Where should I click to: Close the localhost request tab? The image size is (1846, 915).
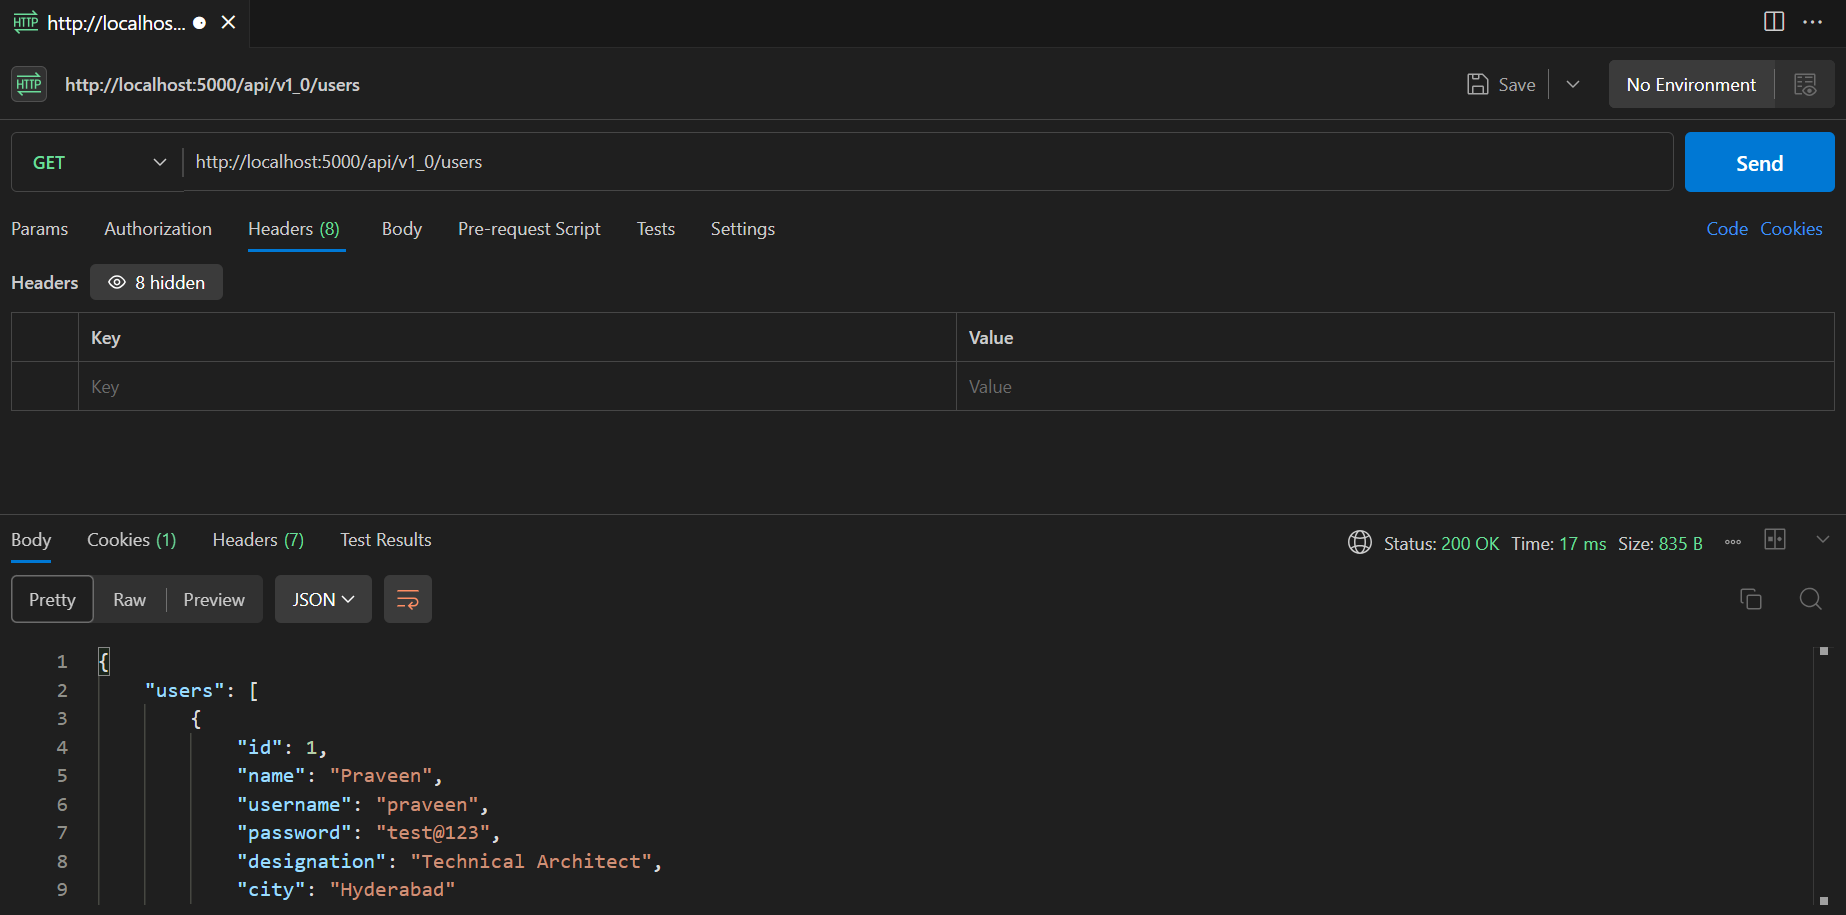point(229,22)
